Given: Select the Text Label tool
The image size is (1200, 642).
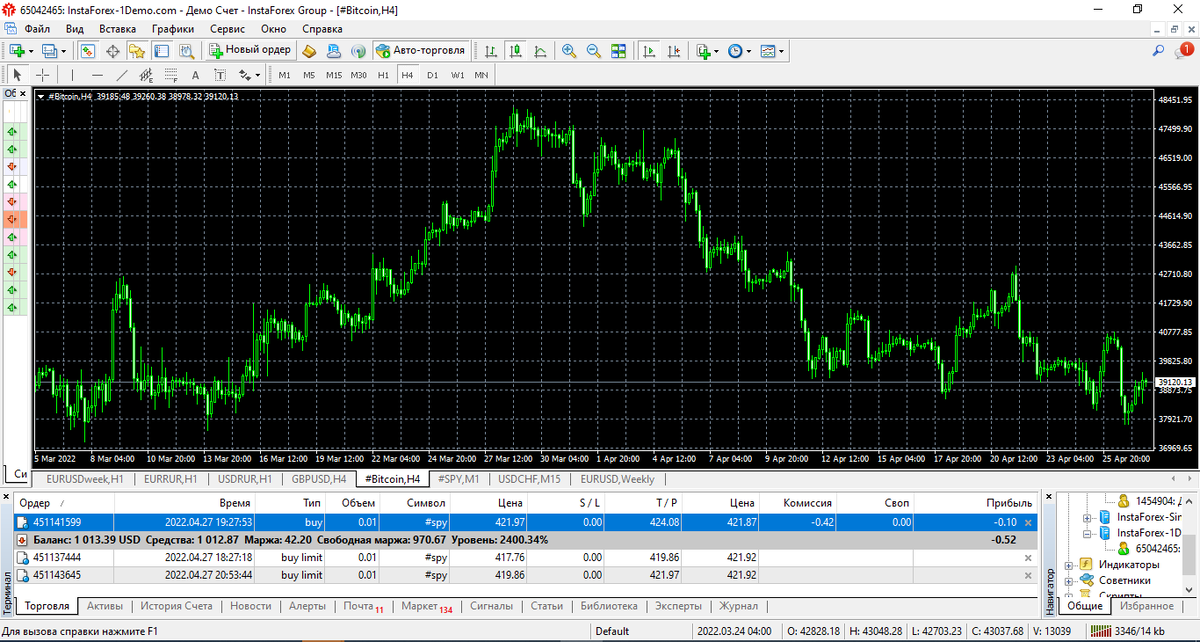Looking at the screenshot, I should click(x=220, y=75).
